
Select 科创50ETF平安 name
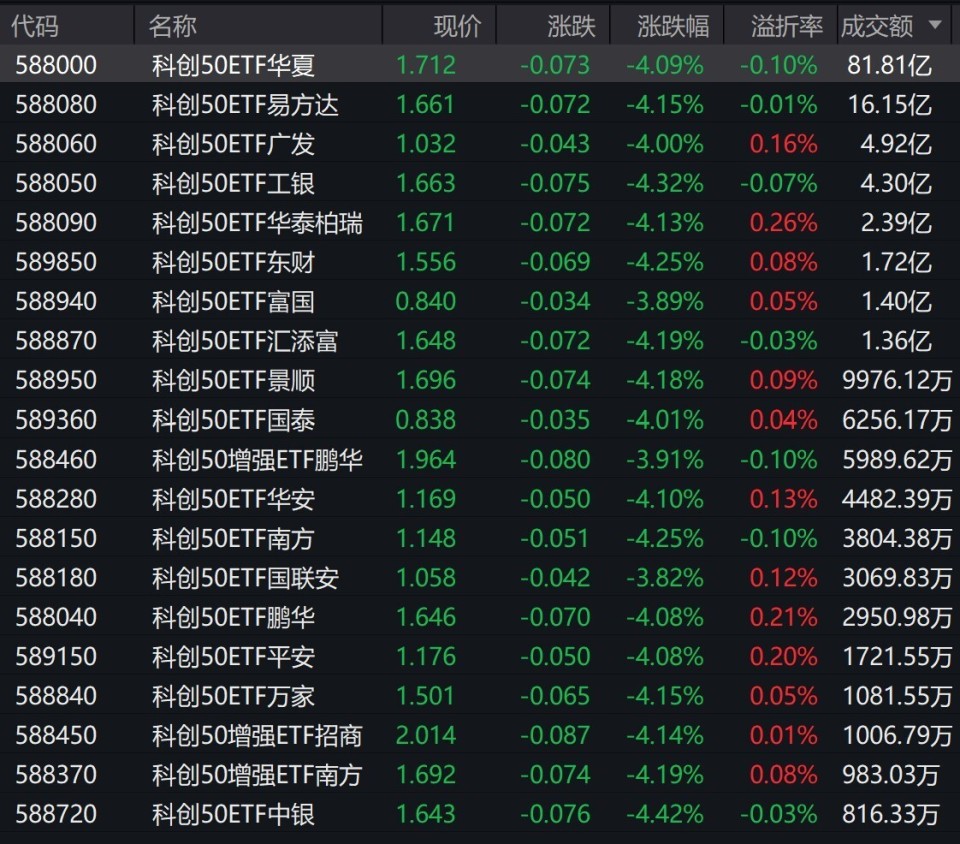pyautogui.click(x=233, y=657)
